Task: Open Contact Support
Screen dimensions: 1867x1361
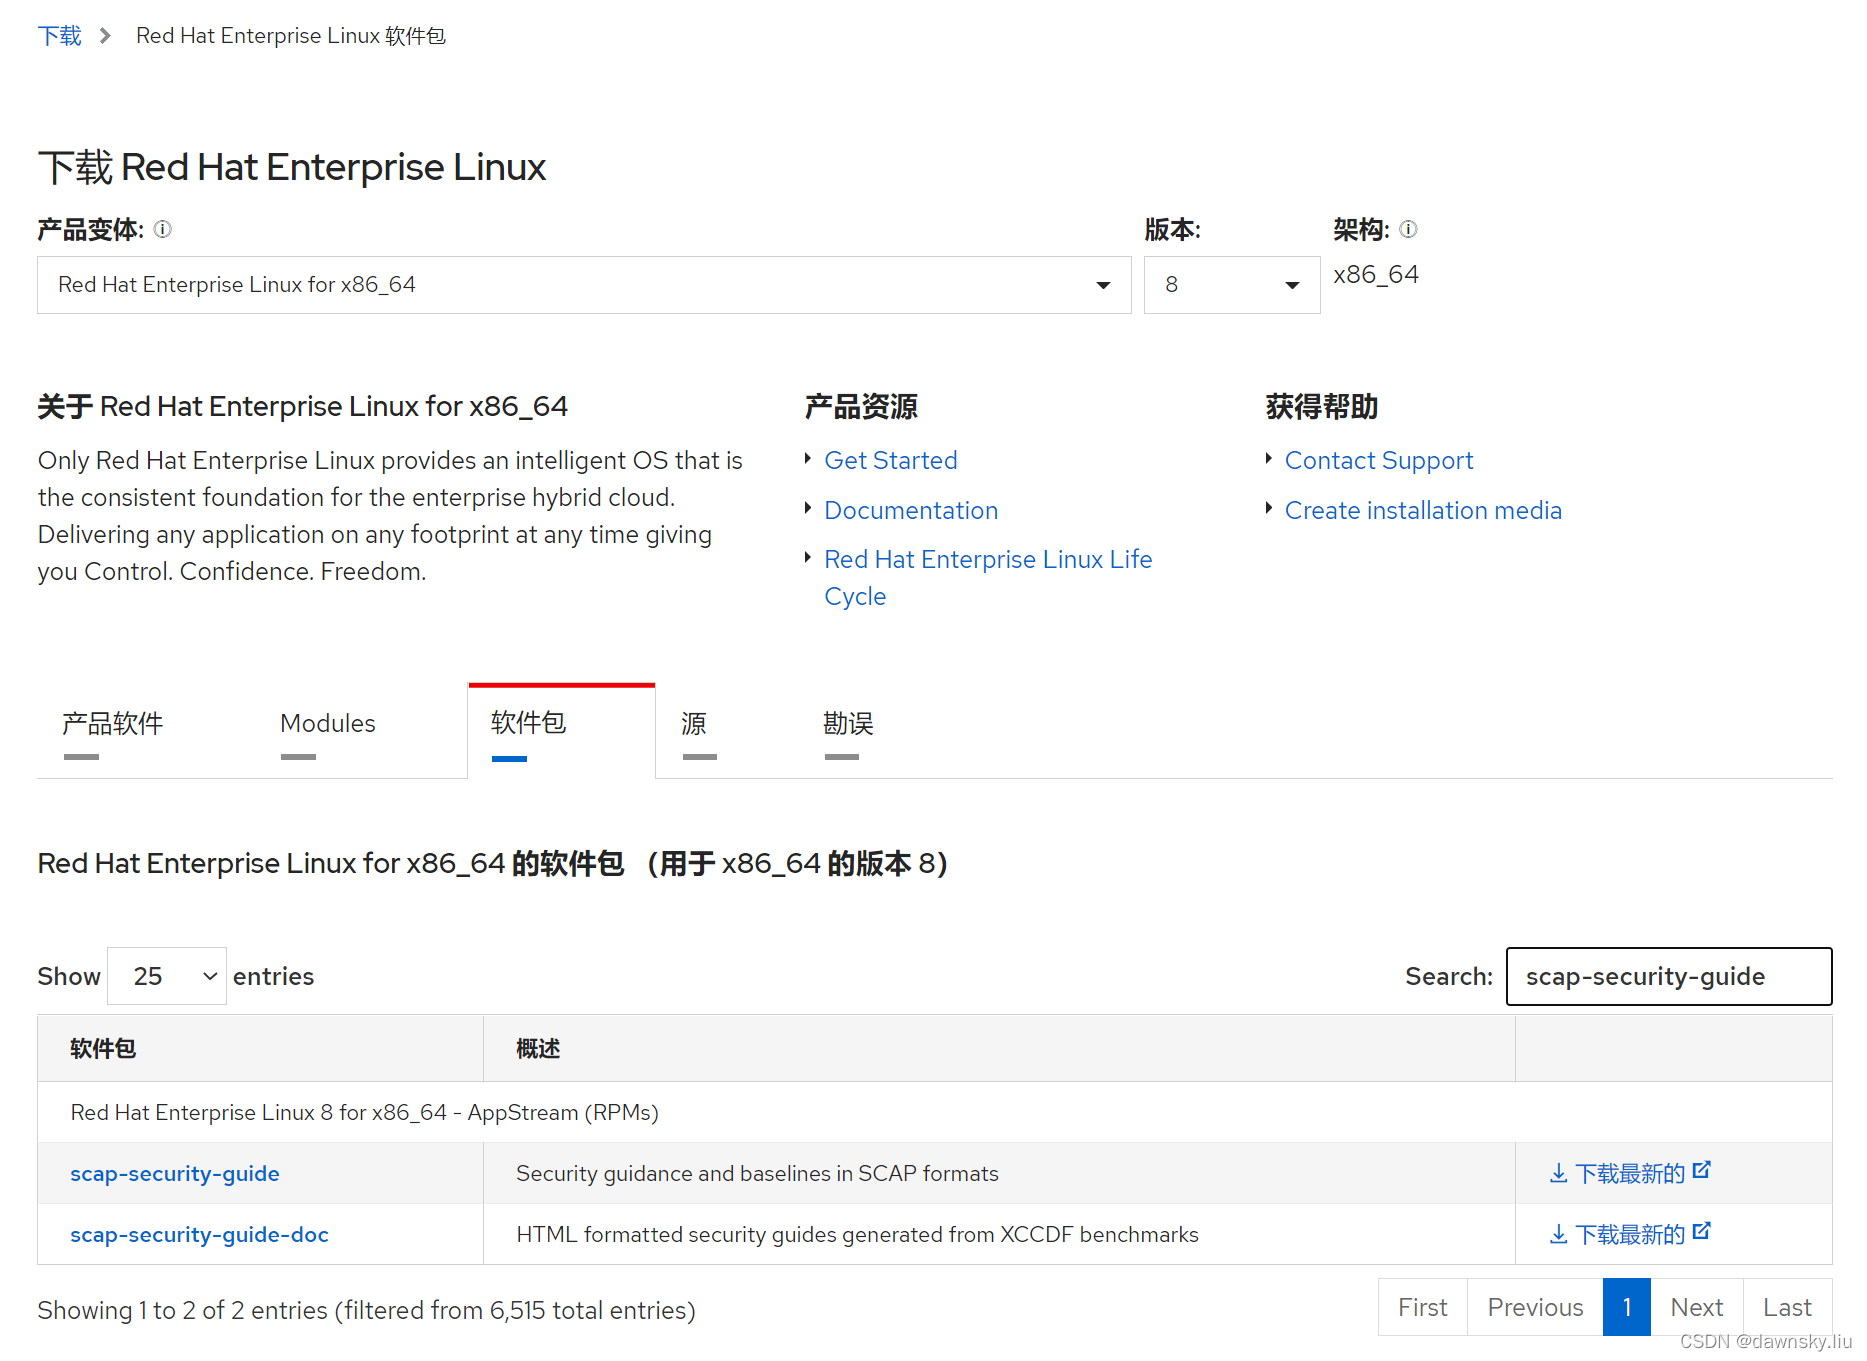Action: click(1378, 460)
